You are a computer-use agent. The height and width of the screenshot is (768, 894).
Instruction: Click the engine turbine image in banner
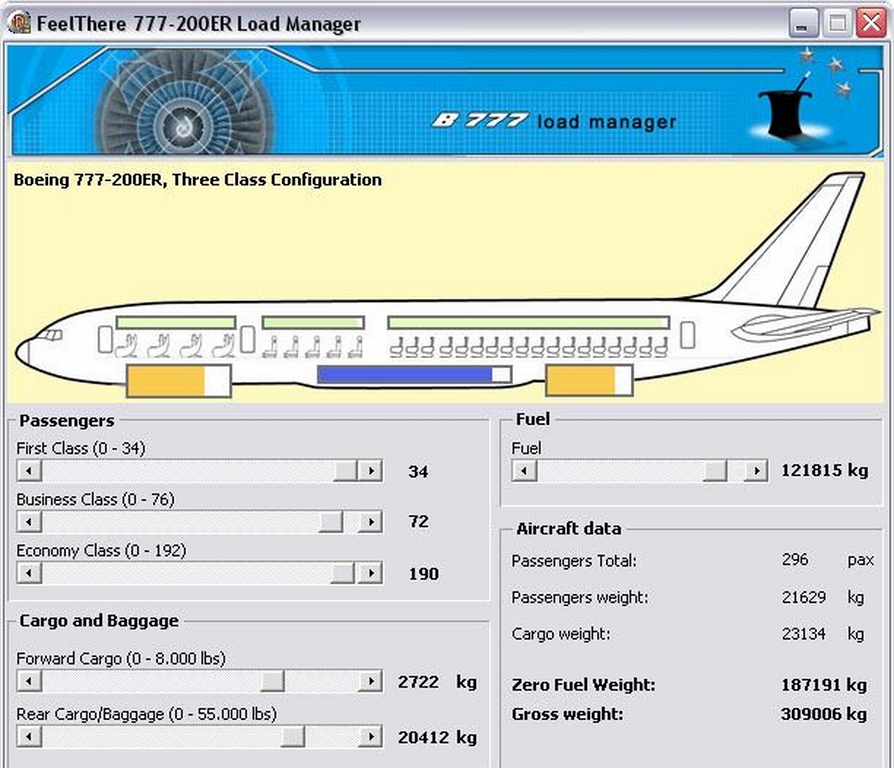183,103
